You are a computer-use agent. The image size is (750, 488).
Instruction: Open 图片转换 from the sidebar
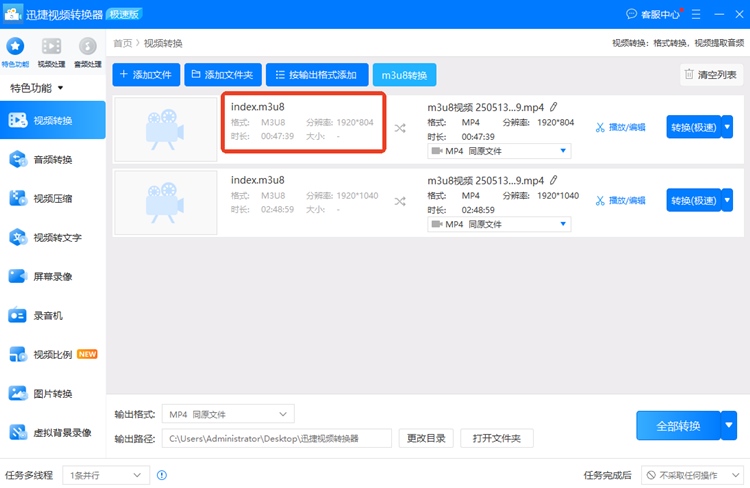click(x=53, y=394)
